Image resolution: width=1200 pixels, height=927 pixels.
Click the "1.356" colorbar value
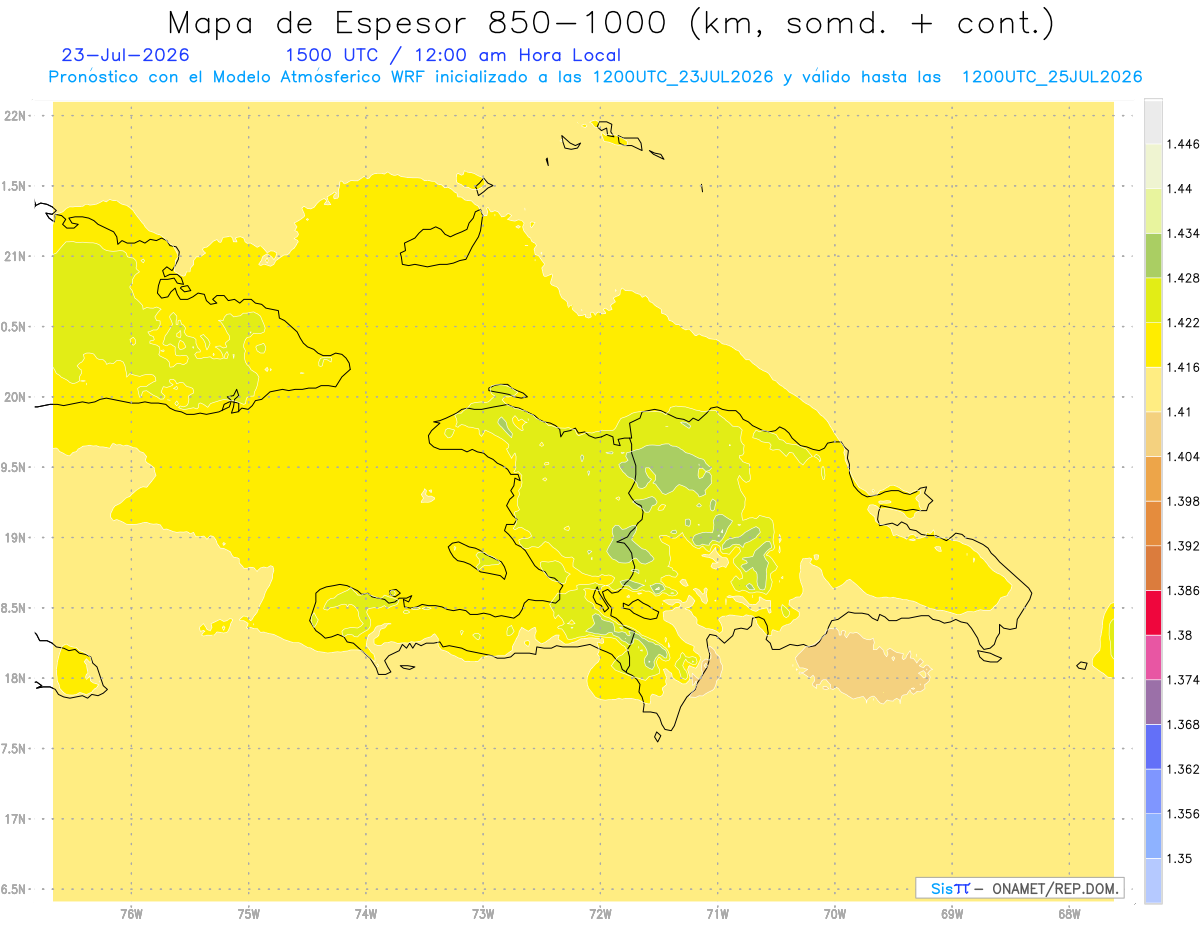pos(1183,813)
